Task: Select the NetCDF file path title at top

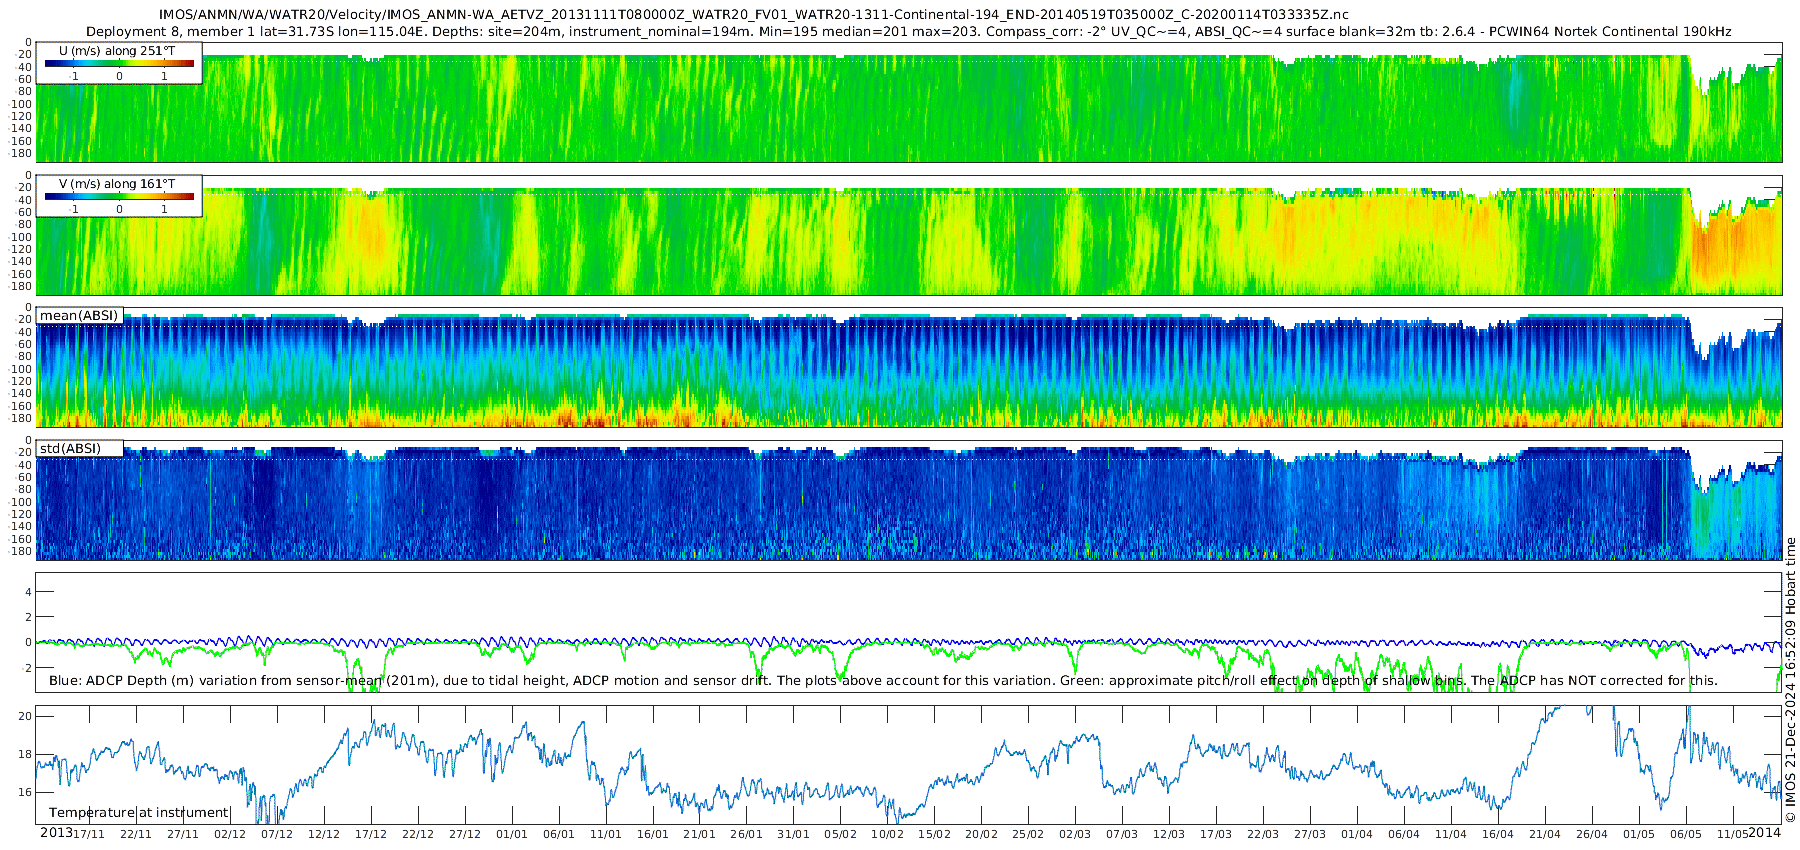Action: pyautogui.click(x=754, y=14)
